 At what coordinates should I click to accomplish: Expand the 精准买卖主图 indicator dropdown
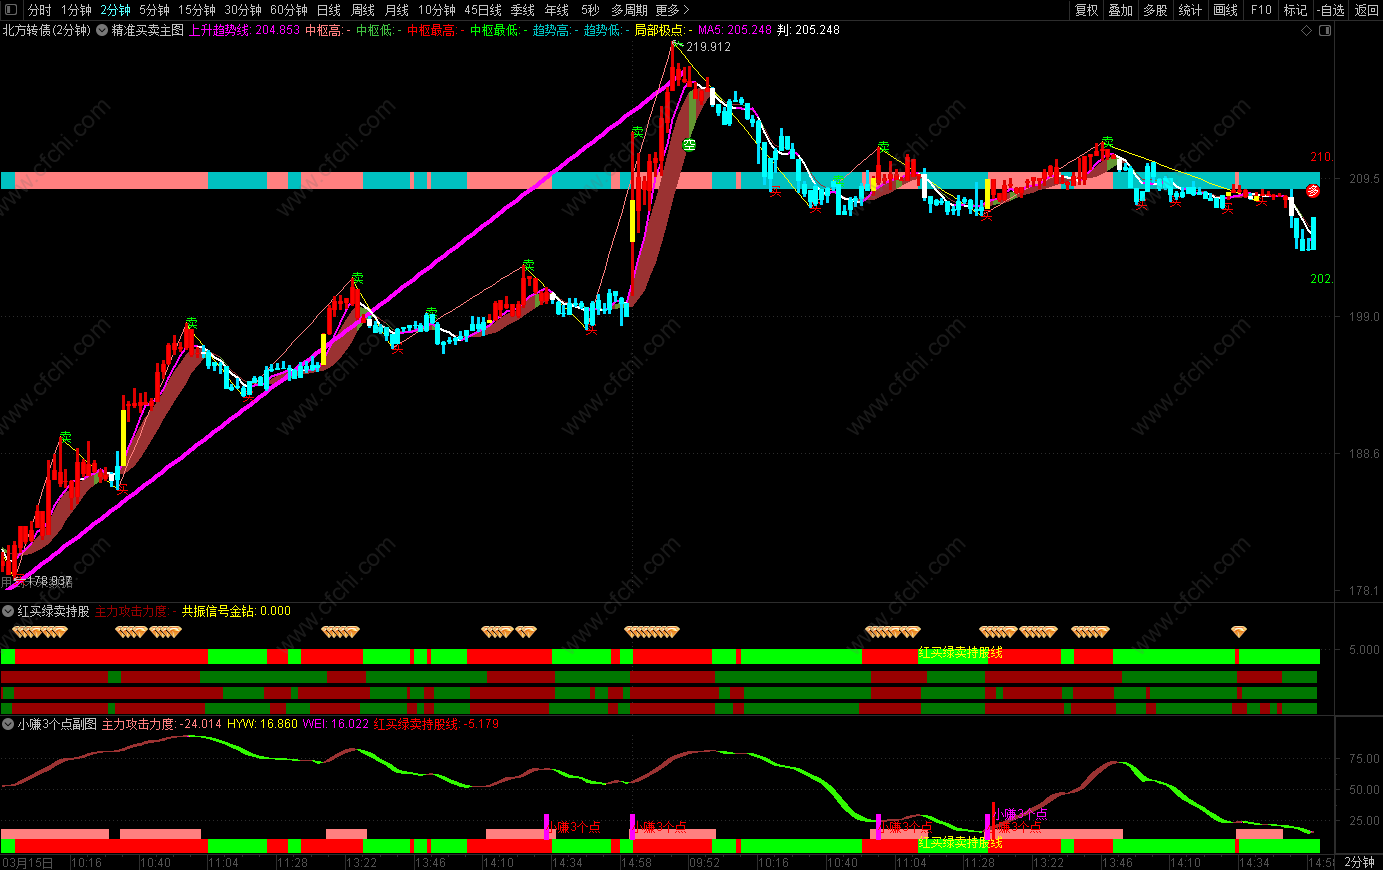tap(102, 30)
